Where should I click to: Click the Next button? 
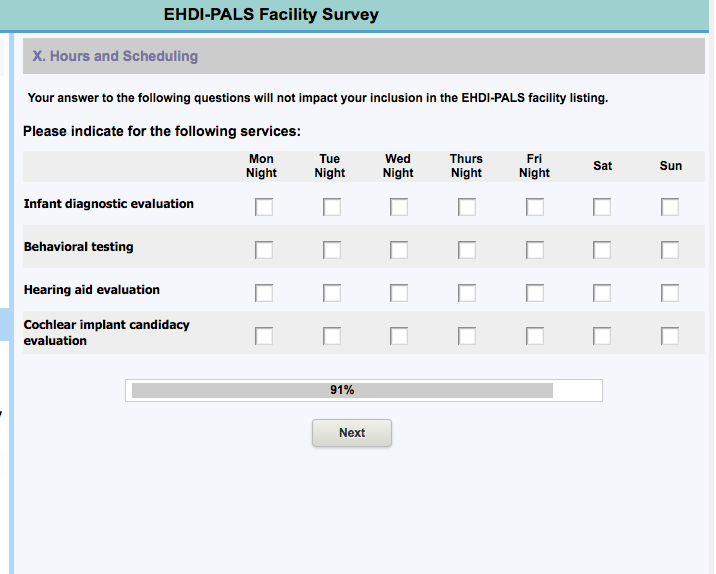(x=352, y=433)
